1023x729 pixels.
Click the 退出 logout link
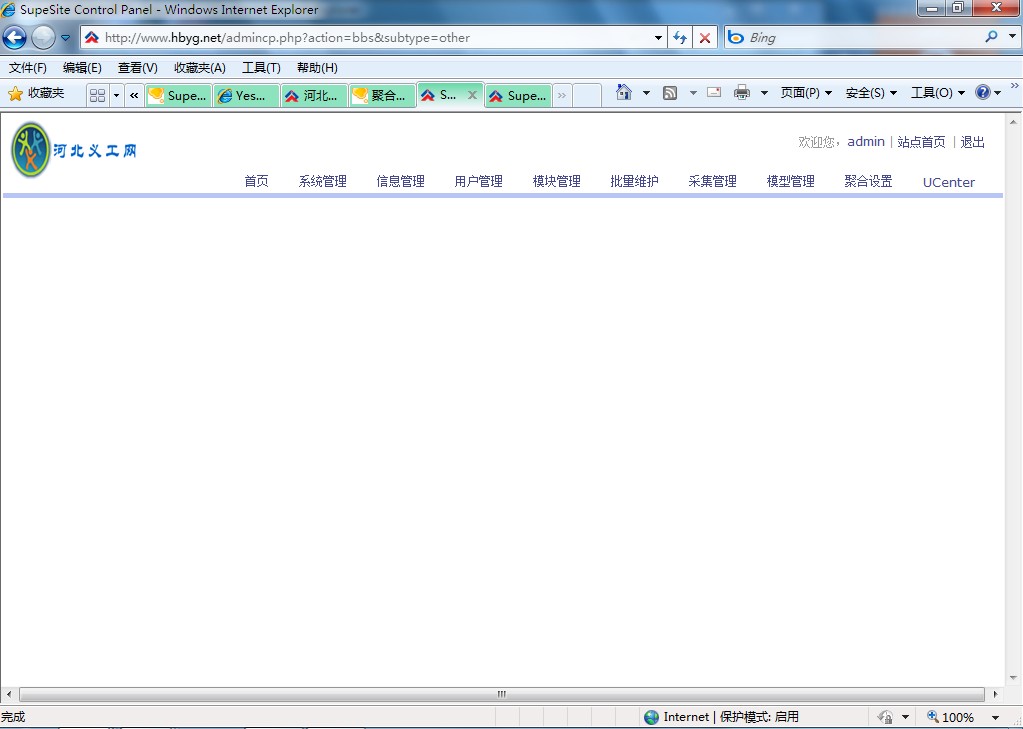point(972,142)
